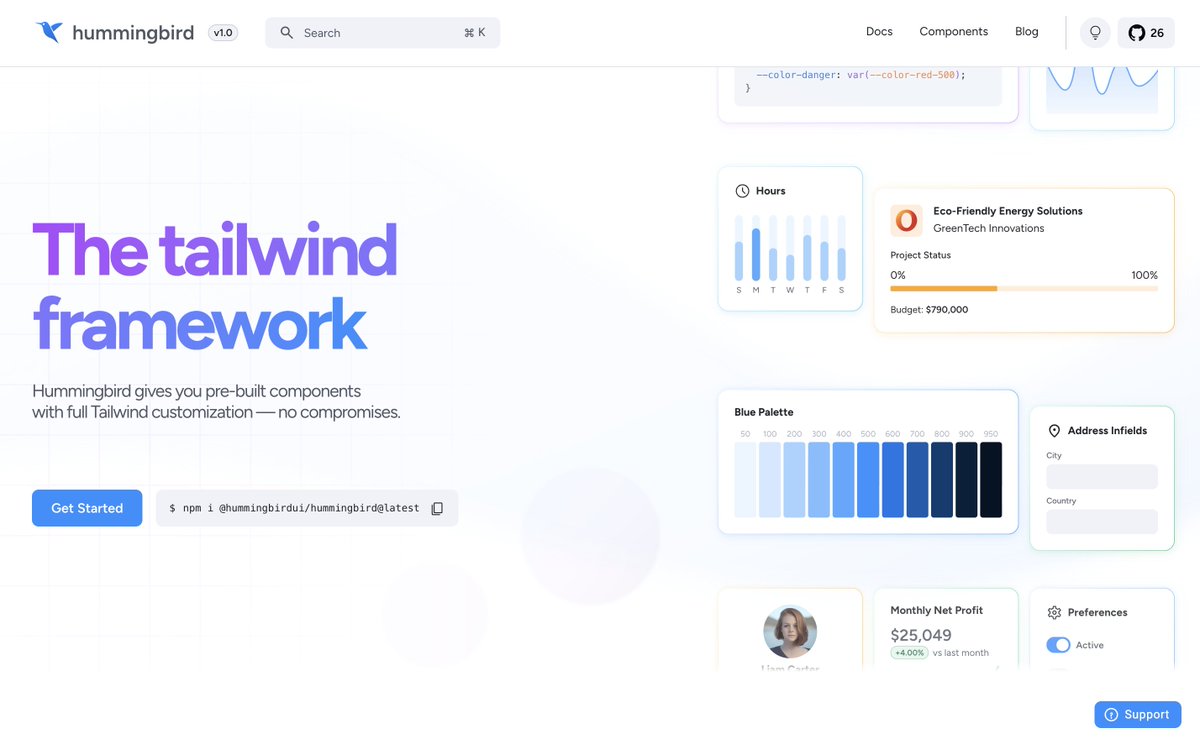Screen dimensions: 1200x739
Task: Click the Get Started button
Action: (x=87, y=508)
